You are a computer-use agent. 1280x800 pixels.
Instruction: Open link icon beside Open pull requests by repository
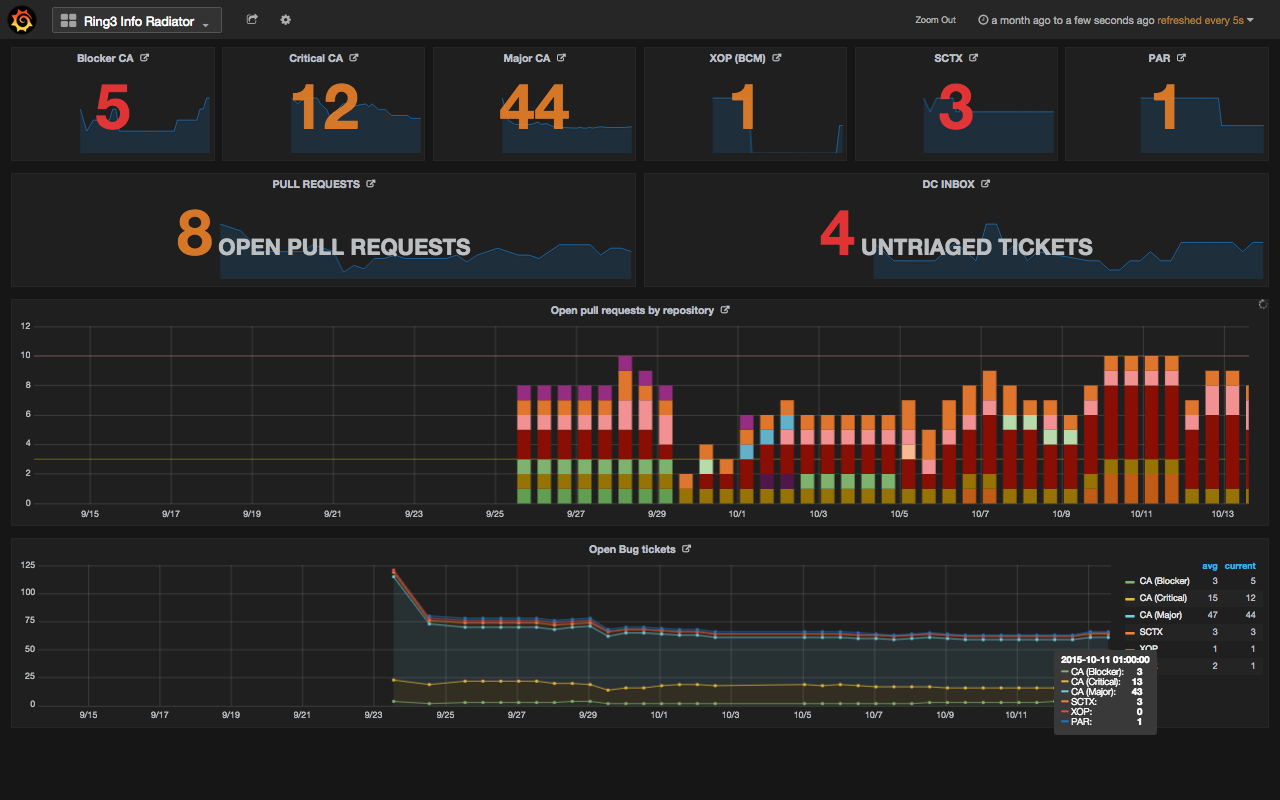pyautogui.click(x=725, y=310)
